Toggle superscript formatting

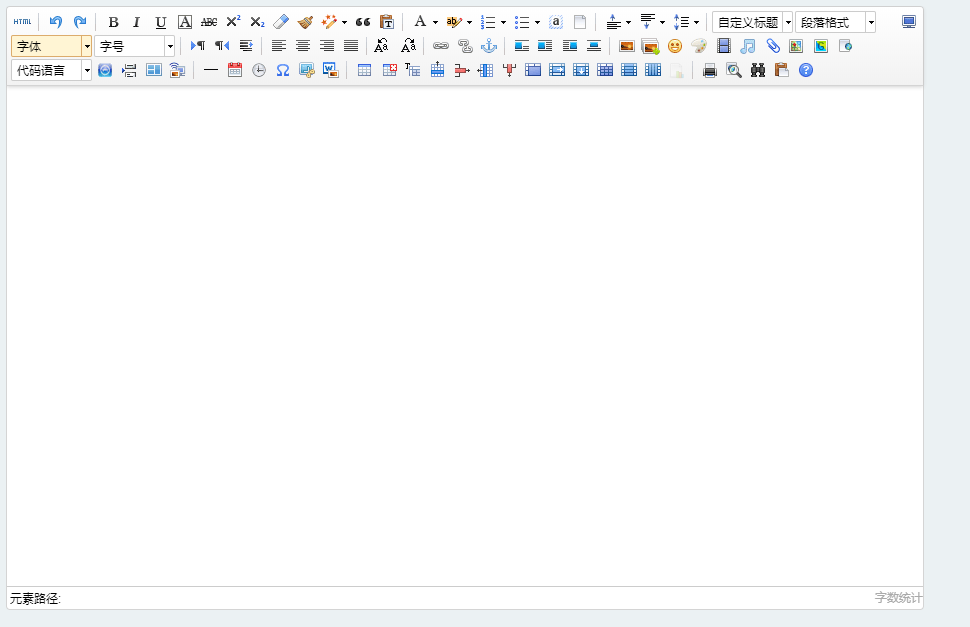233,22
